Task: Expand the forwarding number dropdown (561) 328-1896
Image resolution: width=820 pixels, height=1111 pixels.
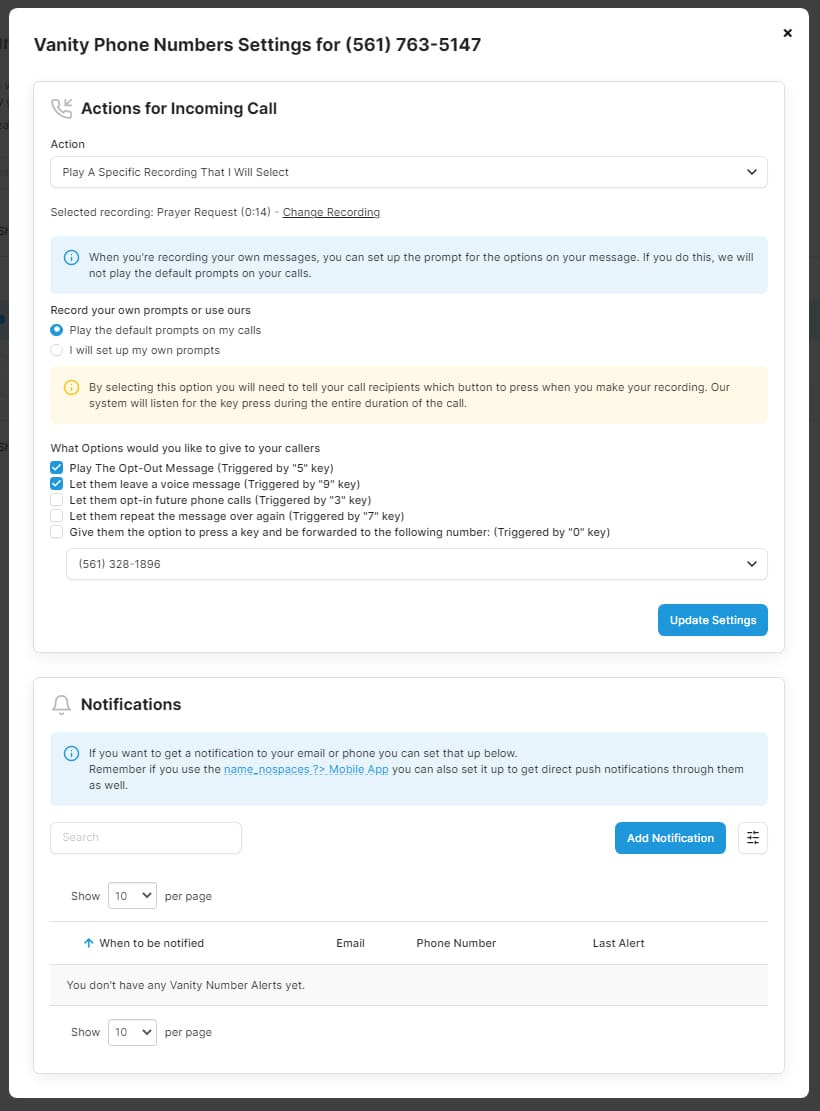Action: [x=416, y=564]
